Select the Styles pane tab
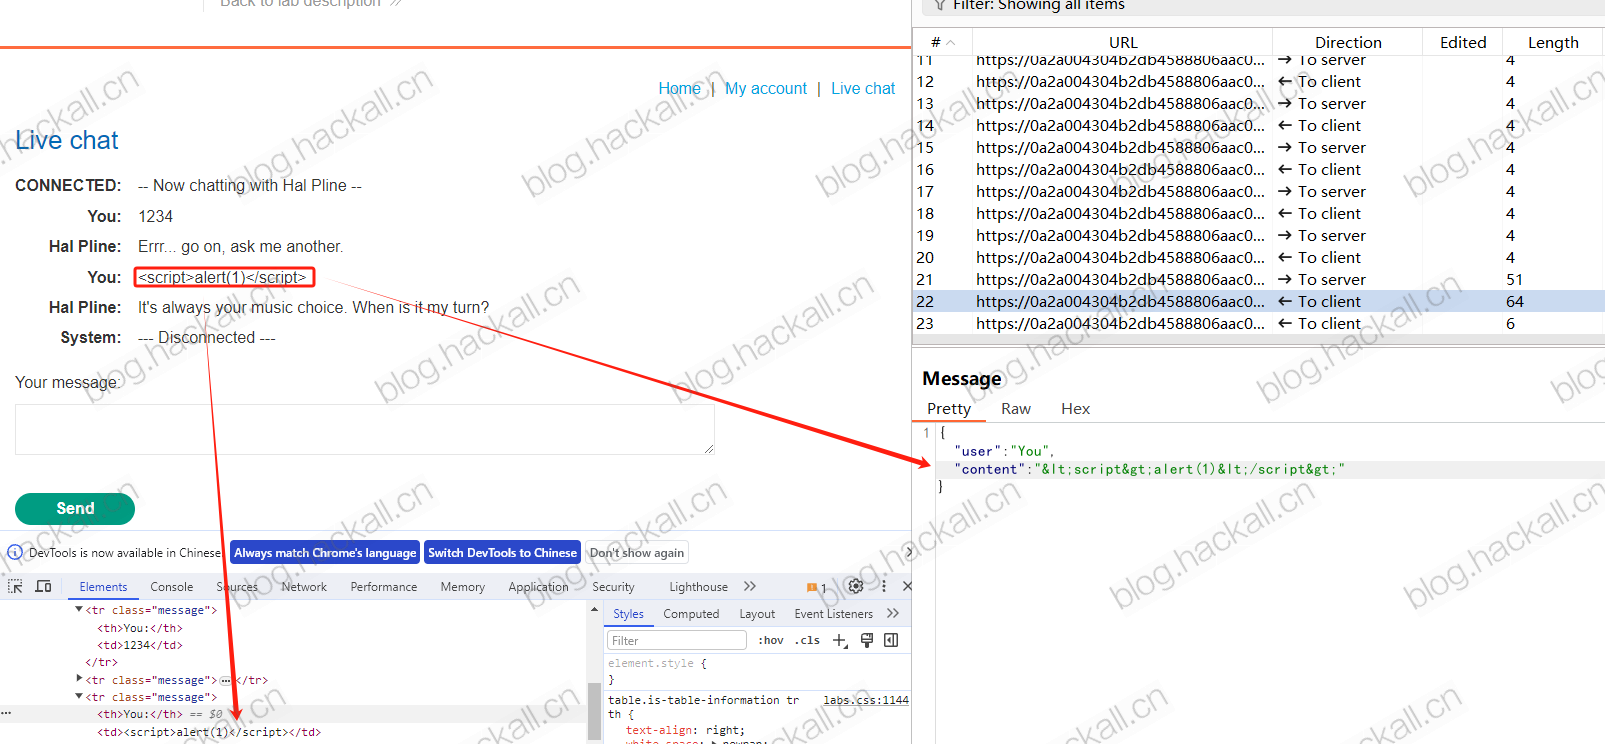The height and width of the screenshot is (744, 1605). (x=628, y=614)
